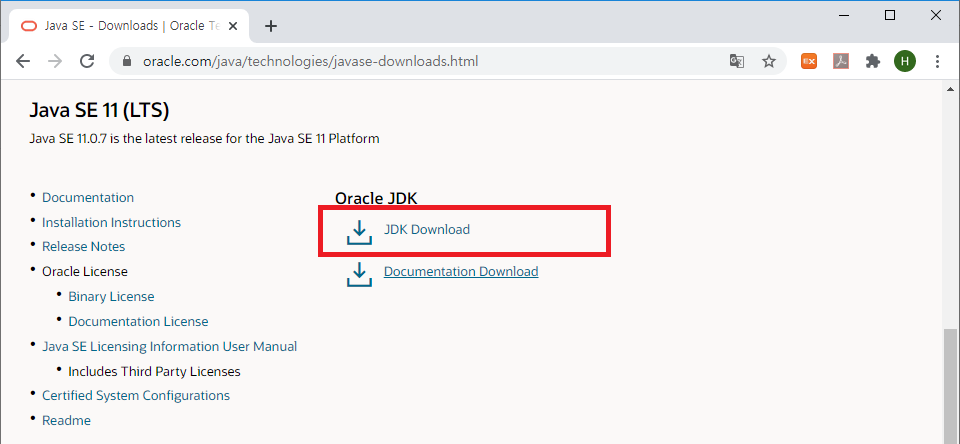Click the Oracle JDK heading
960x444 pixels.
coord(376,198)
